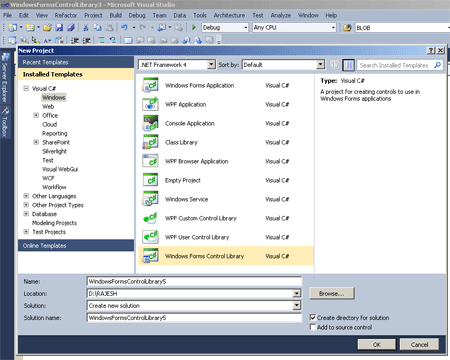The image size is (450, 360).
Task: Expand the Database tree node
Action: click(26, 214)
